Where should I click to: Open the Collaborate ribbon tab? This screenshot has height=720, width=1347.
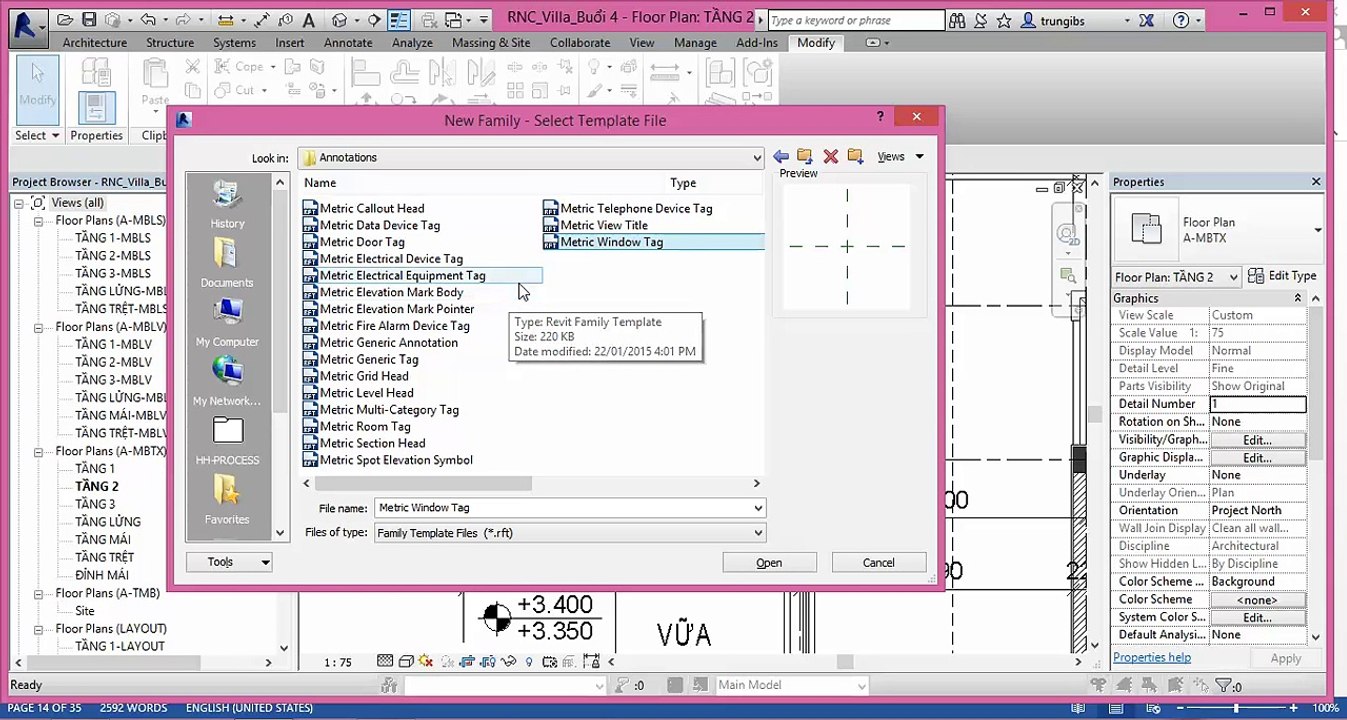point(580,43)
